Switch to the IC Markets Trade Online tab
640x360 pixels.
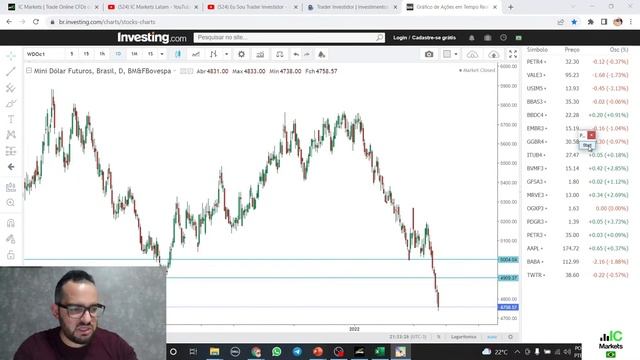pyautogui.click(x=52, y=7)
